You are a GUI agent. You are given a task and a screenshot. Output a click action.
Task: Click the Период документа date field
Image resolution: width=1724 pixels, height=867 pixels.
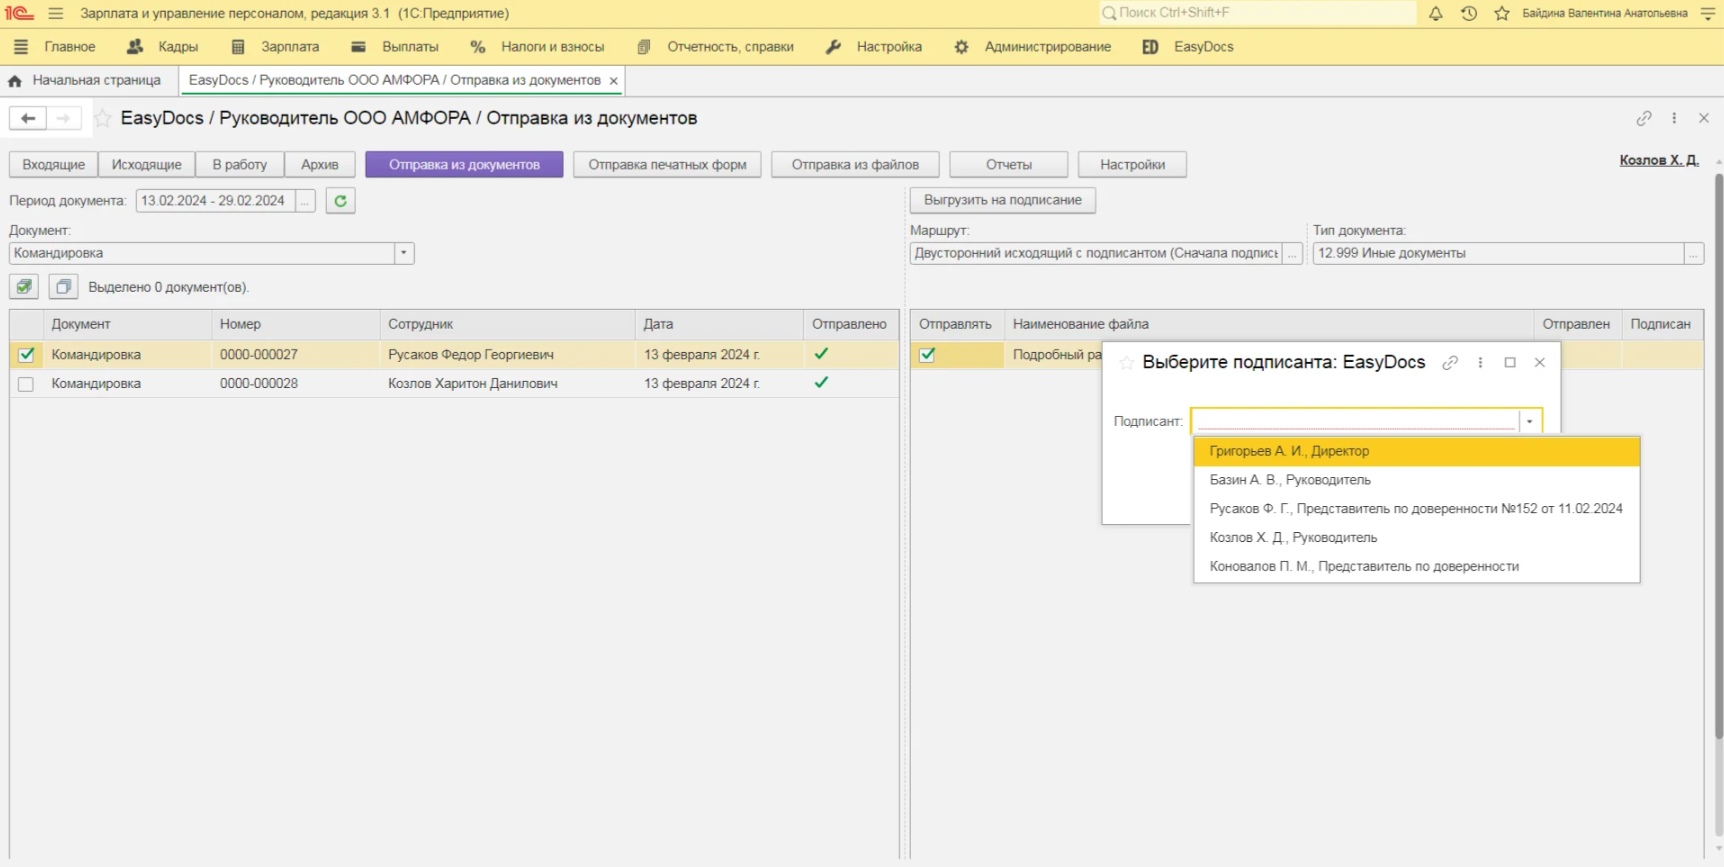click(x=216, y=201)
